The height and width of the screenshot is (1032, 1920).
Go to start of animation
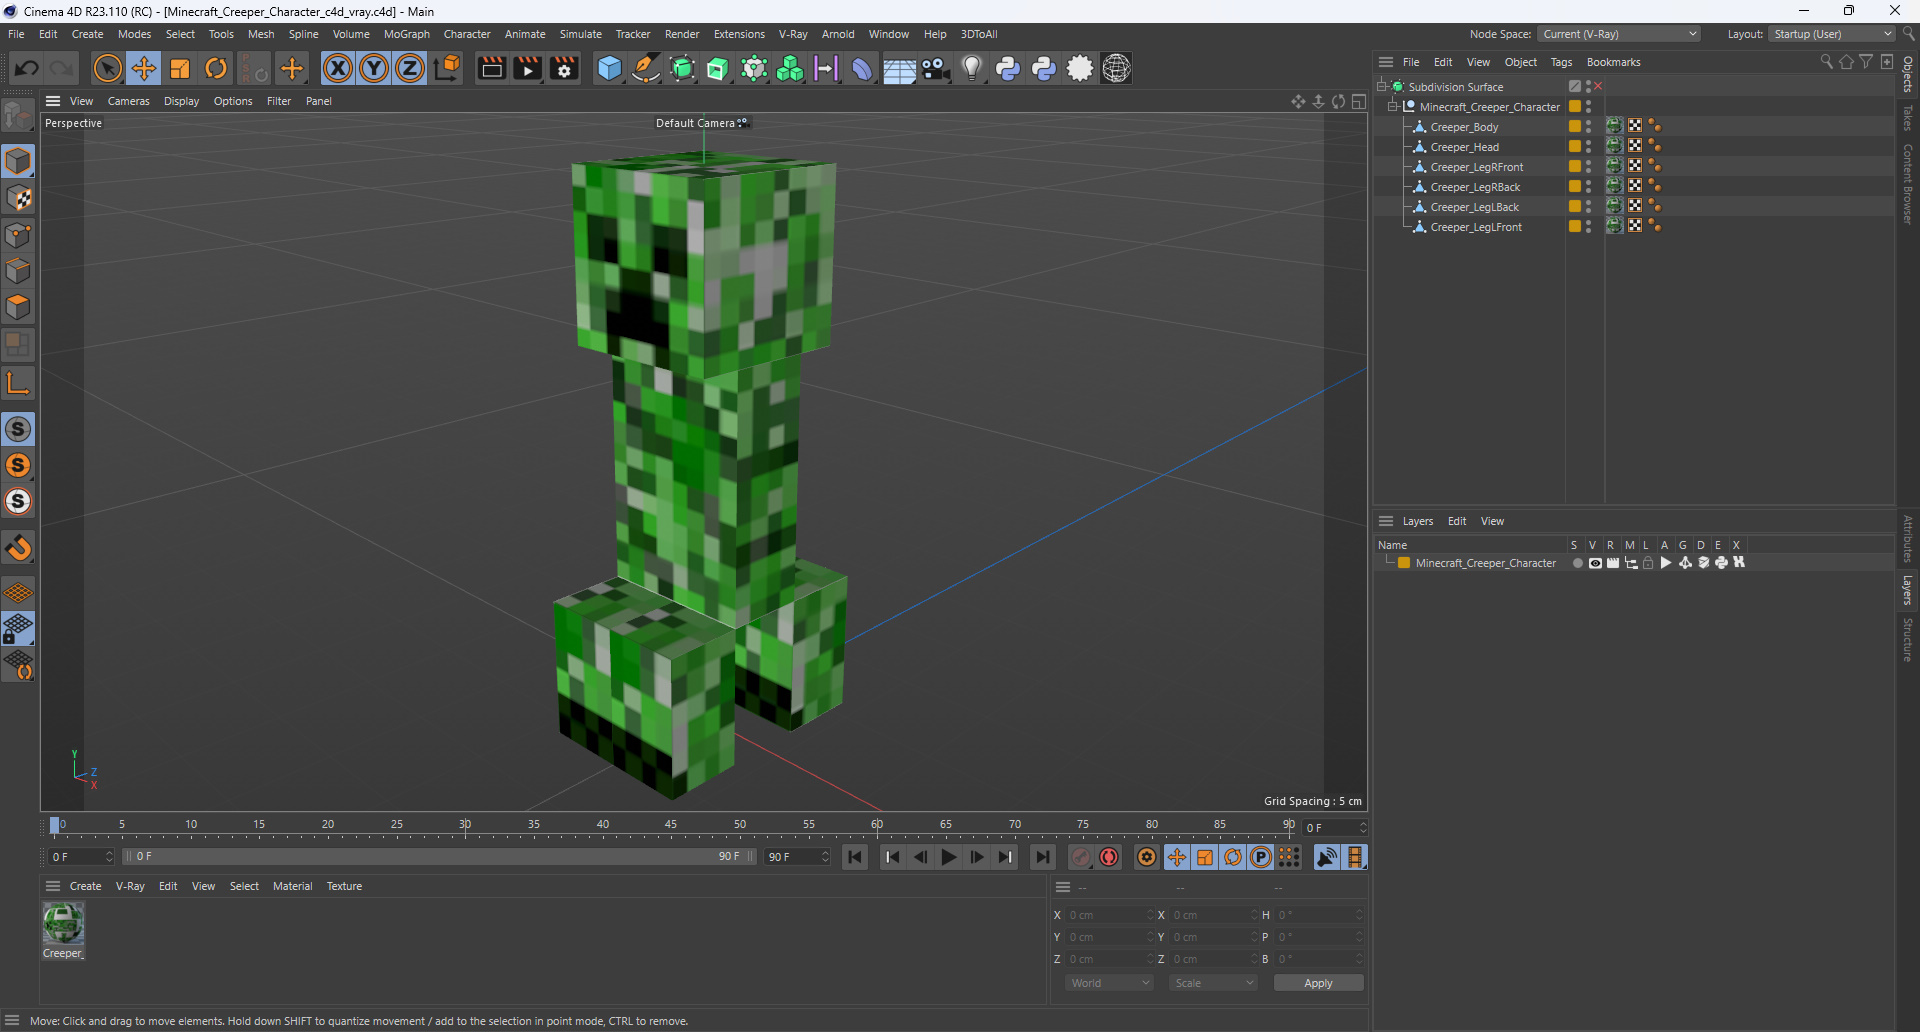click(x=855, y=857)
